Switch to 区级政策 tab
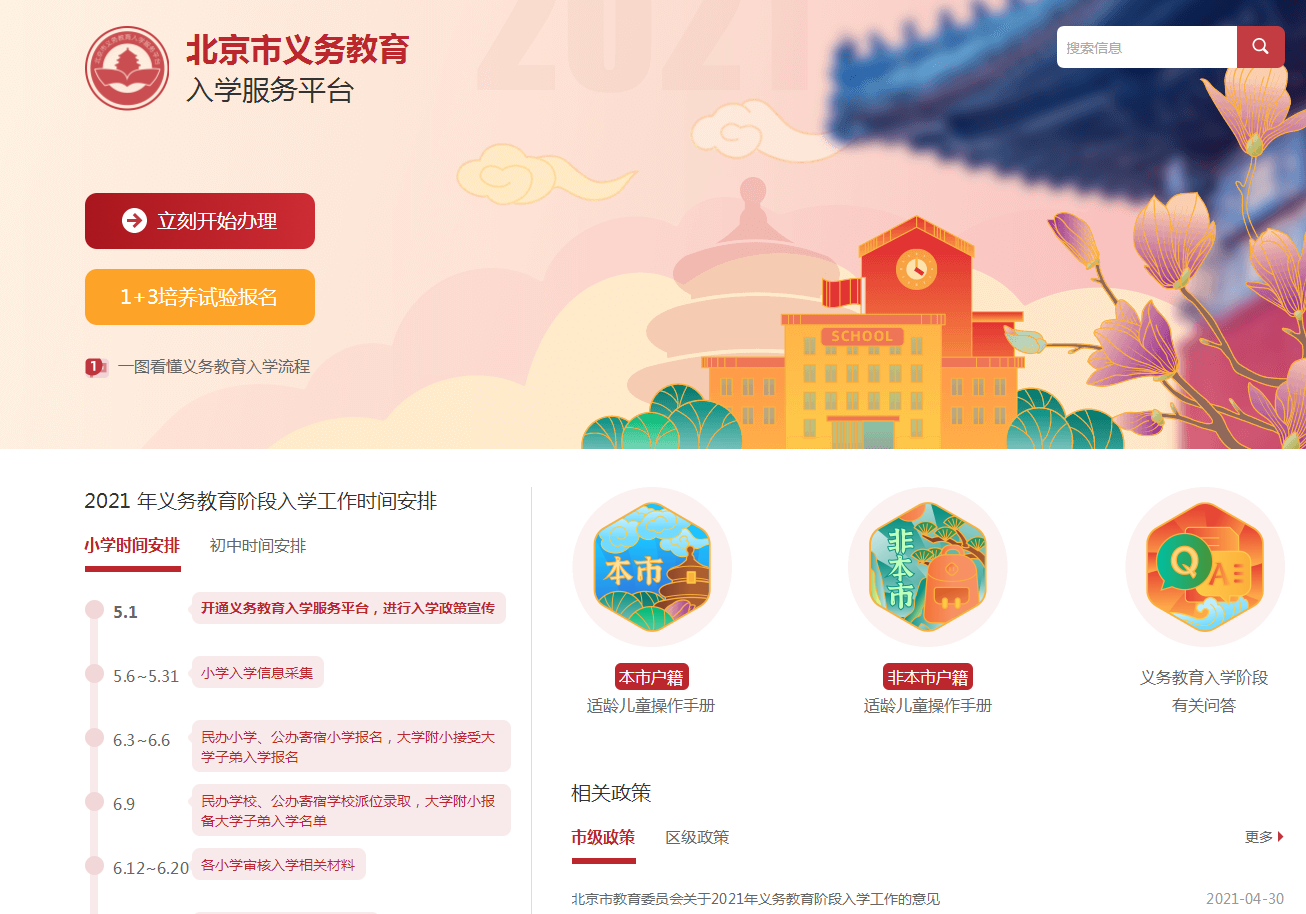The width and height of the screenshot is (1306, 914). tap(697, 837)
